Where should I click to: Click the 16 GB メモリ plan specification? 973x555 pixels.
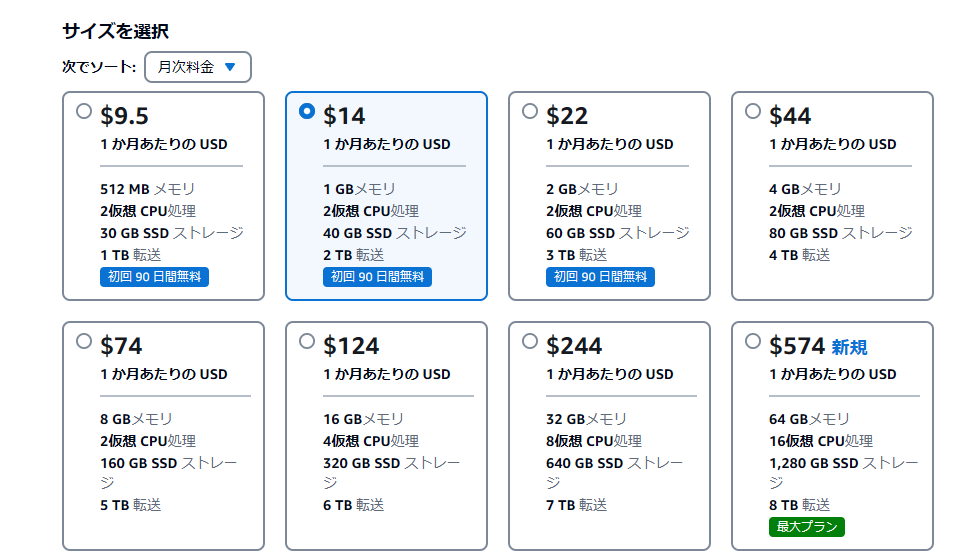pyautogui.click(x=363, y=419)
